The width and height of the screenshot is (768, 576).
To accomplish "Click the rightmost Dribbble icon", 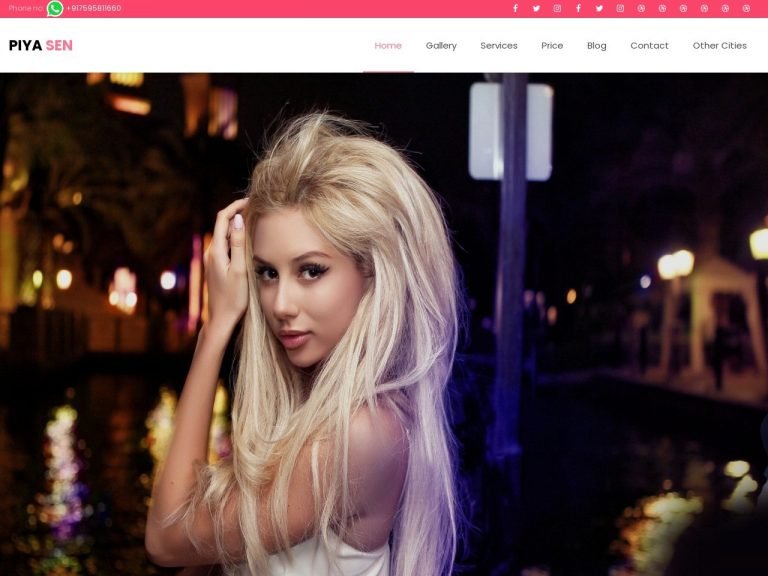I will click(x=746, y=8).
